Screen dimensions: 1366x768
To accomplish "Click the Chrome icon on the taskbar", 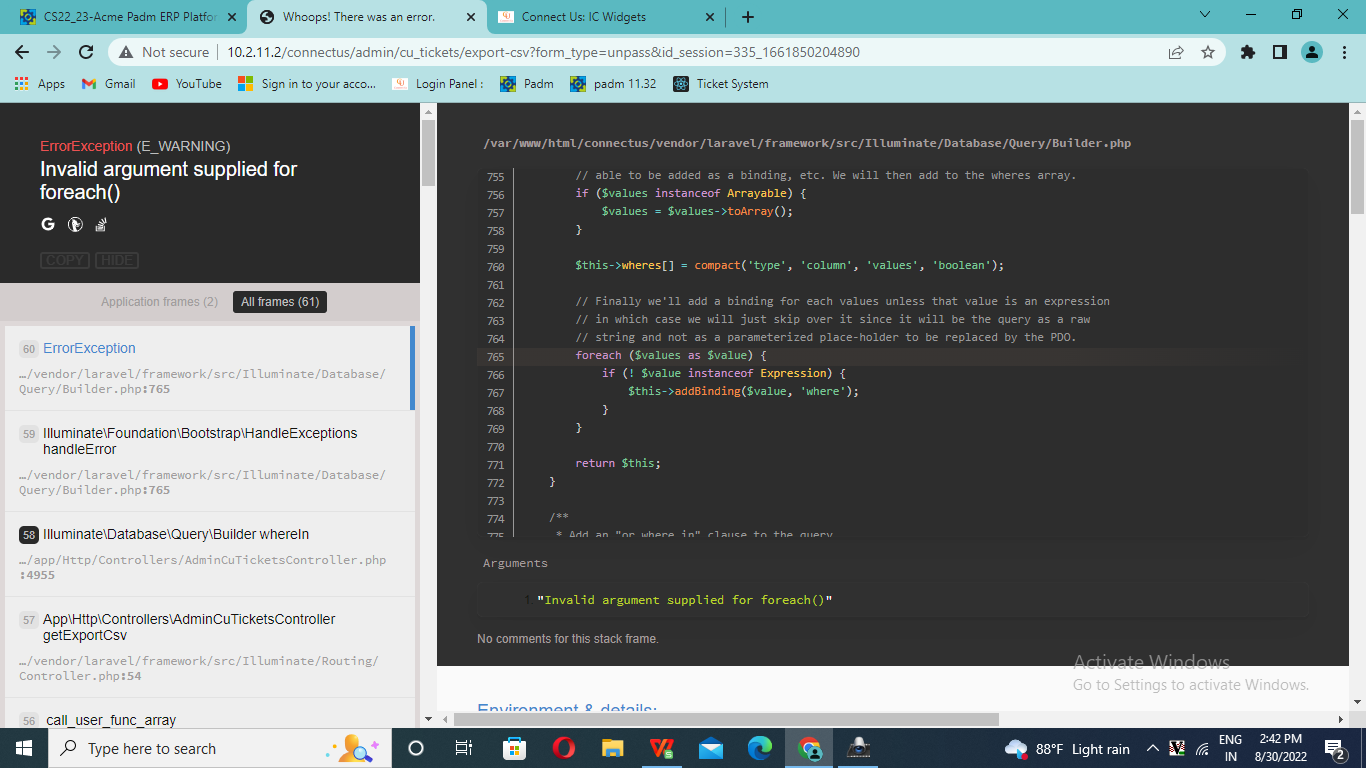I will [x=809, y=748].
